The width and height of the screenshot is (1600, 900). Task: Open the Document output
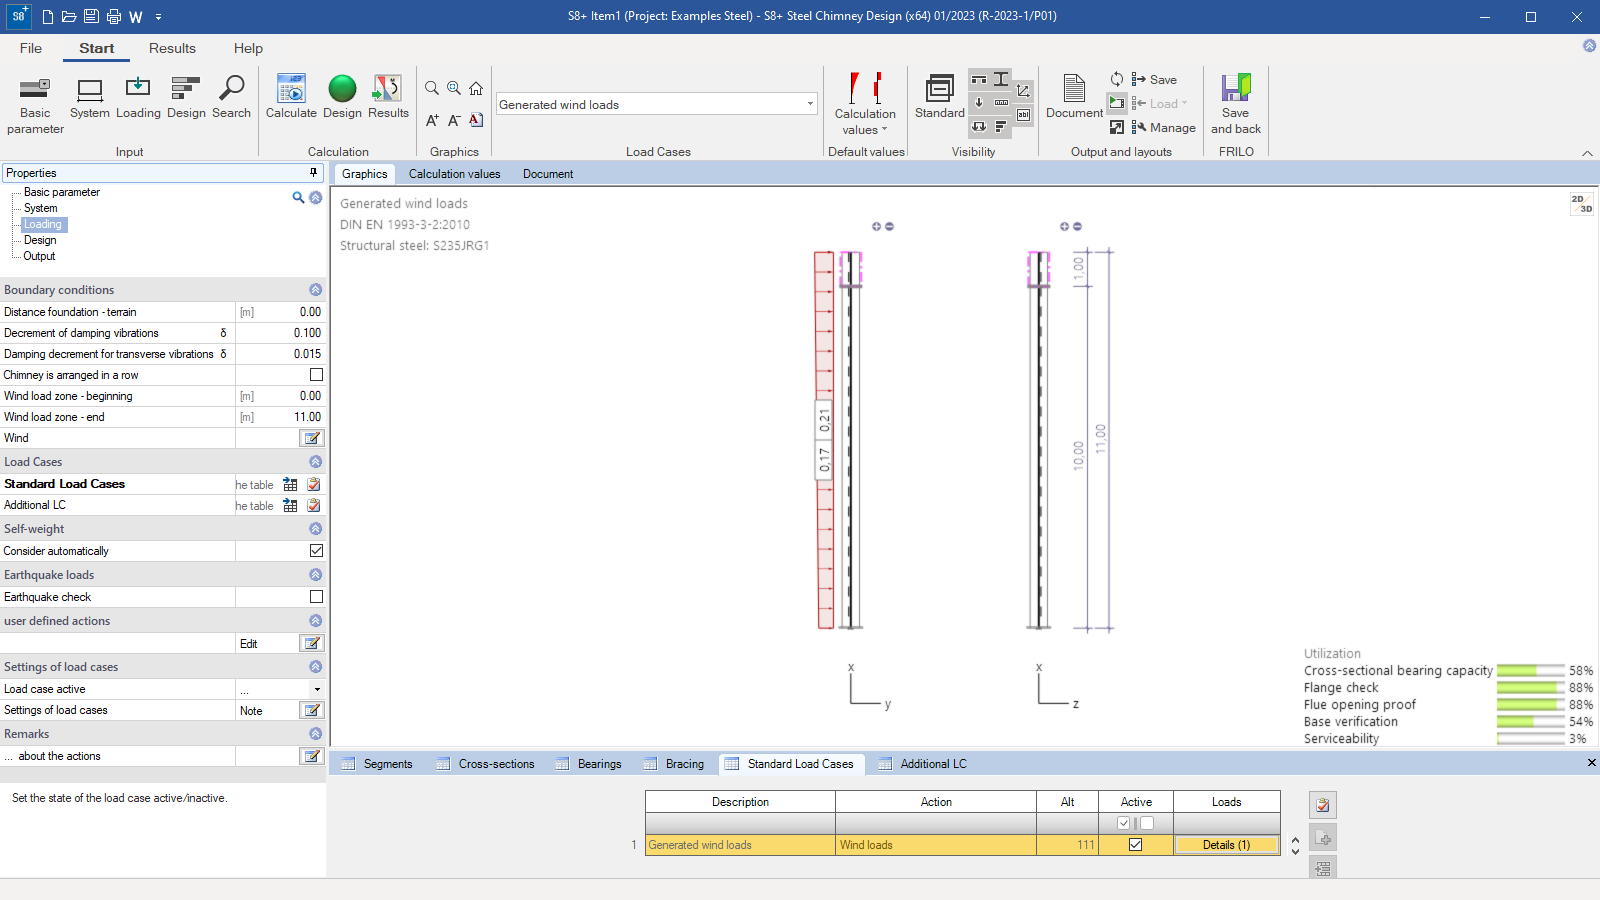1074,98
